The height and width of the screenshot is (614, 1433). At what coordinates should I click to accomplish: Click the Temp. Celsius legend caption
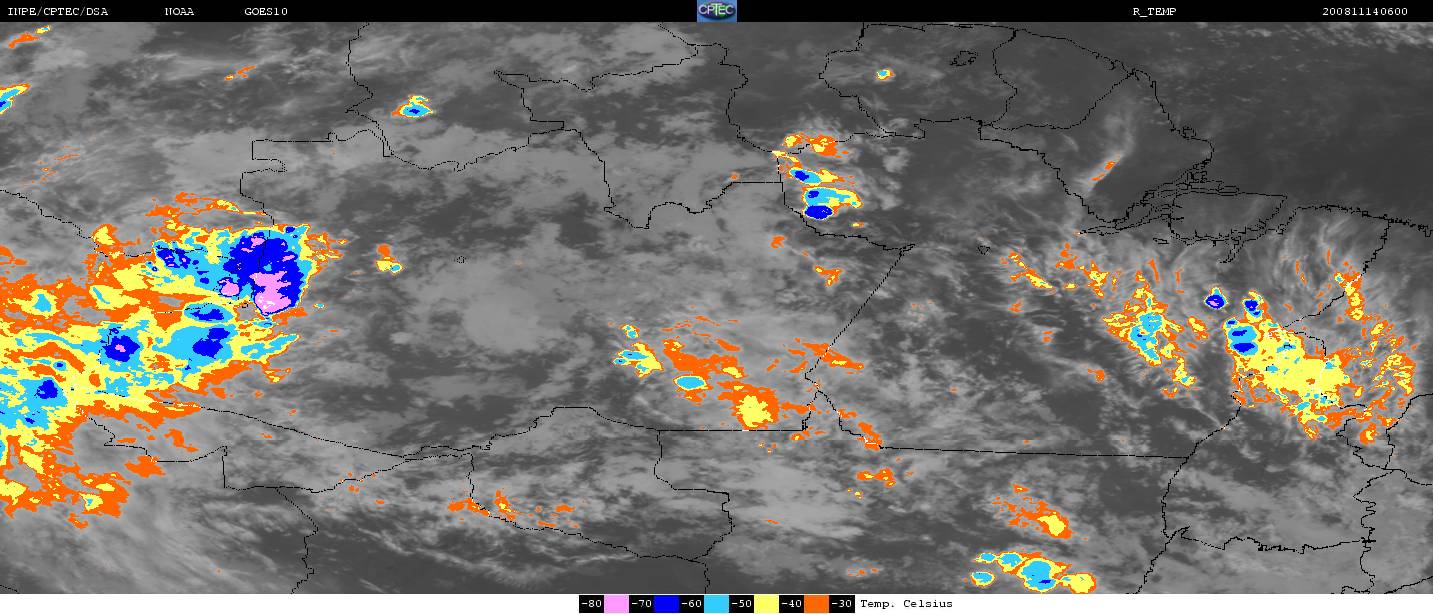906,604
